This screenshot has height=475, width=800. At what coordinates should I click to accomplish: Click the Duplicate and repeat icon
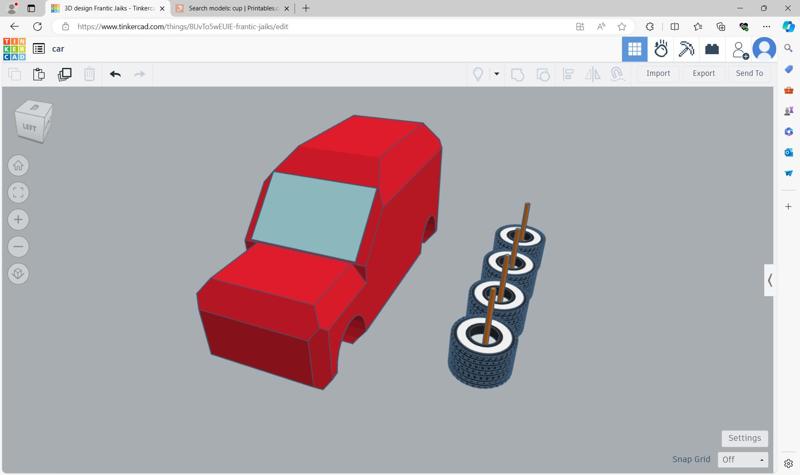click(65, 74)
